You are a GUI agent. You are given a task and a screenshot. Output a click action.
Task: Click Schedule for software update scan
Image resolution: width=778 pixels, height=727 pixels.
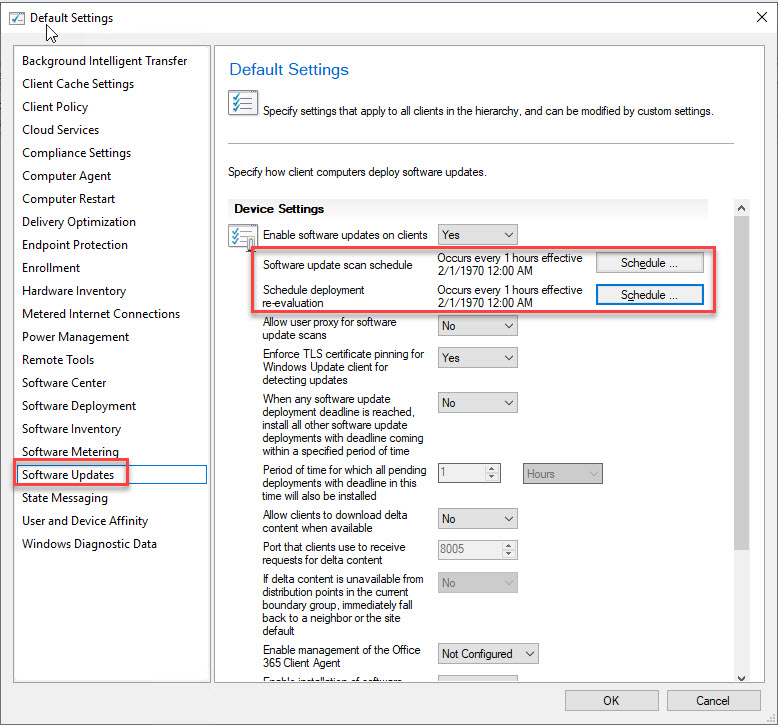click(x=649, y=263)
